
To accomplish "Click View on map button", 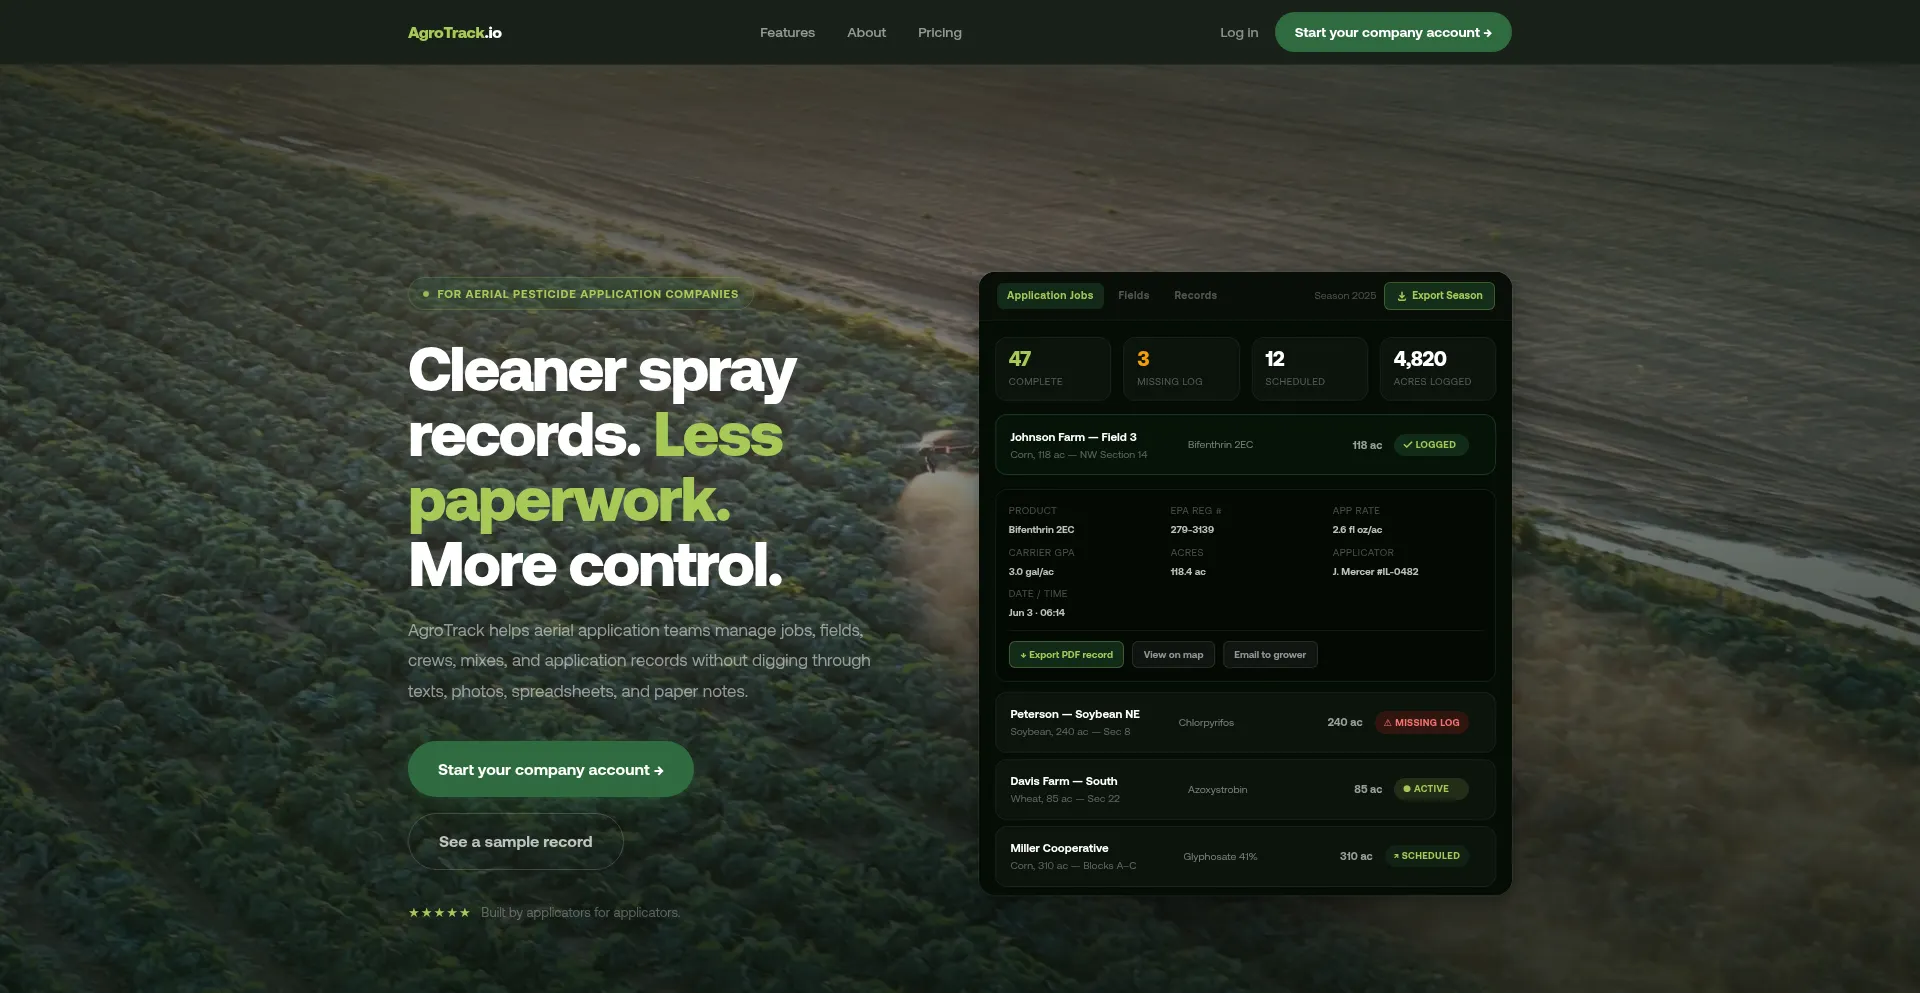I will coord(1173,655).
